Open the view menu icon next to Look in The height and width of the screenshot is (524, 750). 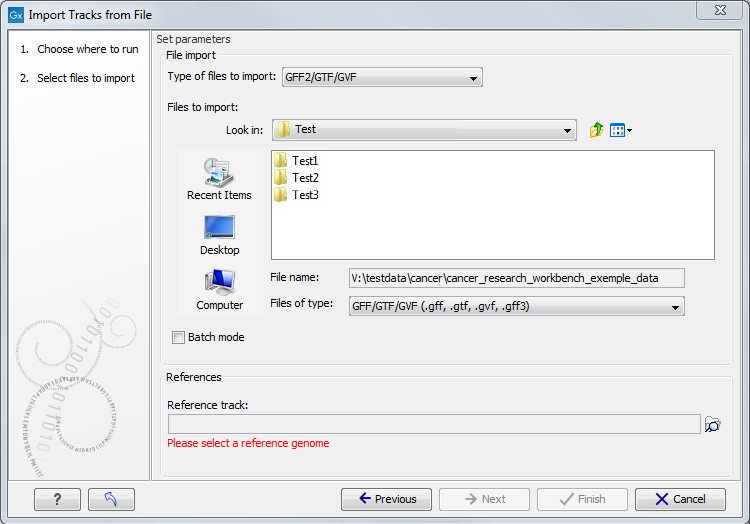click(x=620, y=130)
